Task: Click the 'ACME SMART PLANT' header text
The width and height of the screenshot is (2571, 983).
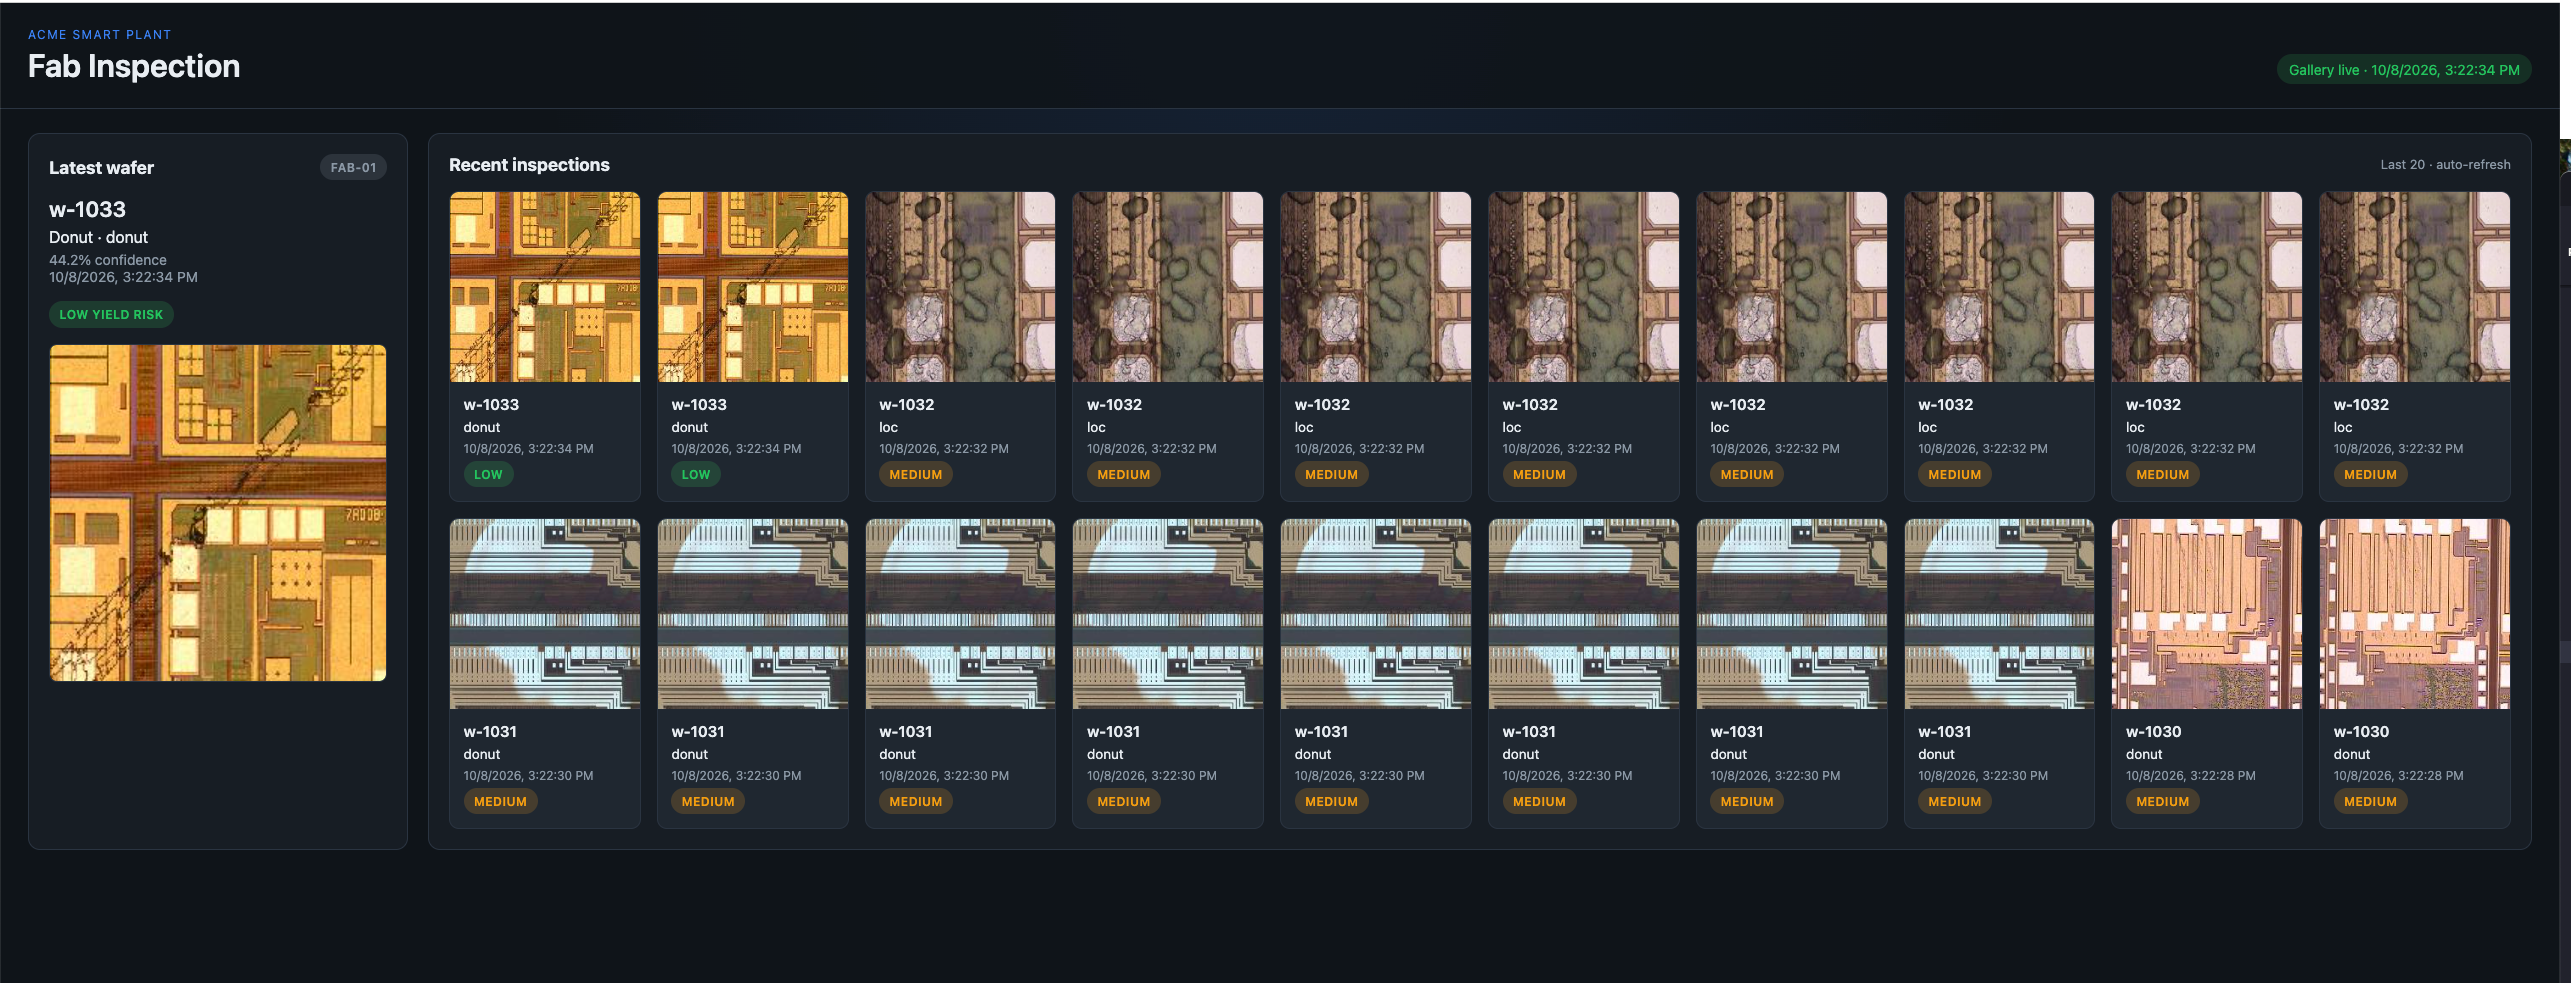Action: tap(99, 35)
